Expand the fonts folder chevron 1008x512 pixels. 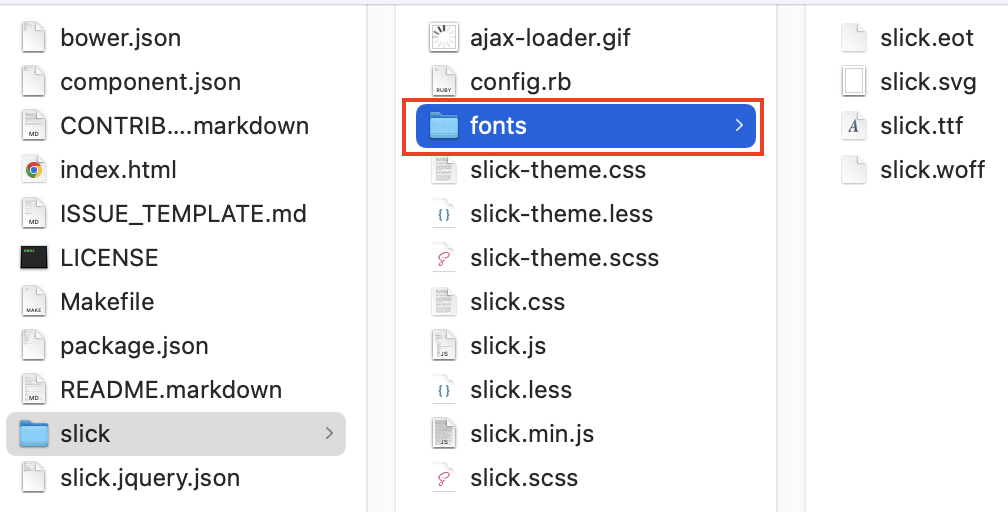[x=739, y=125]
